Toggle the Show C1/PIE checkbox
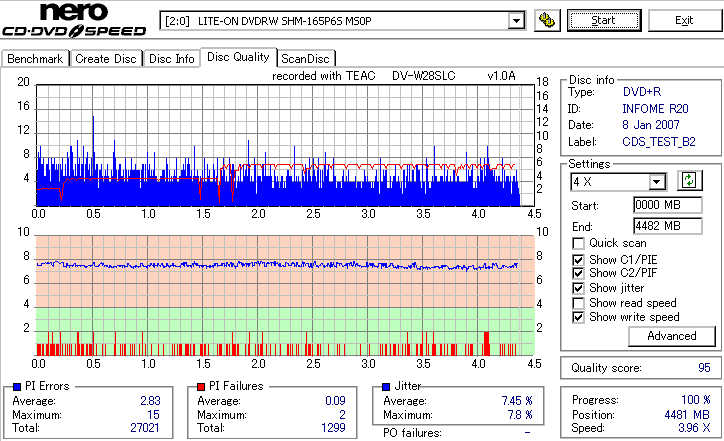The width and height of the screenshot is (724, 441). [578, 260]
